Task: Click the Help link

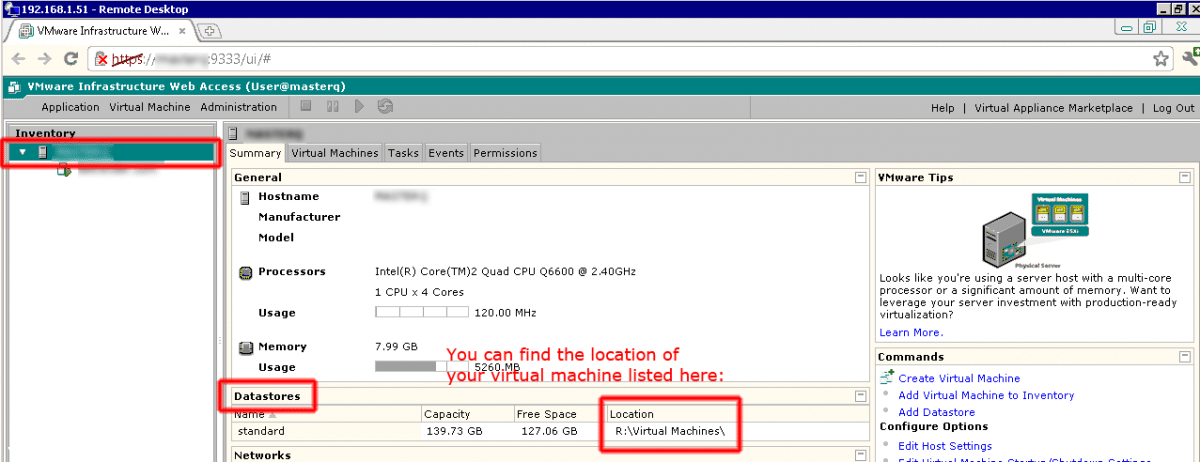Action: coord(942,108)
